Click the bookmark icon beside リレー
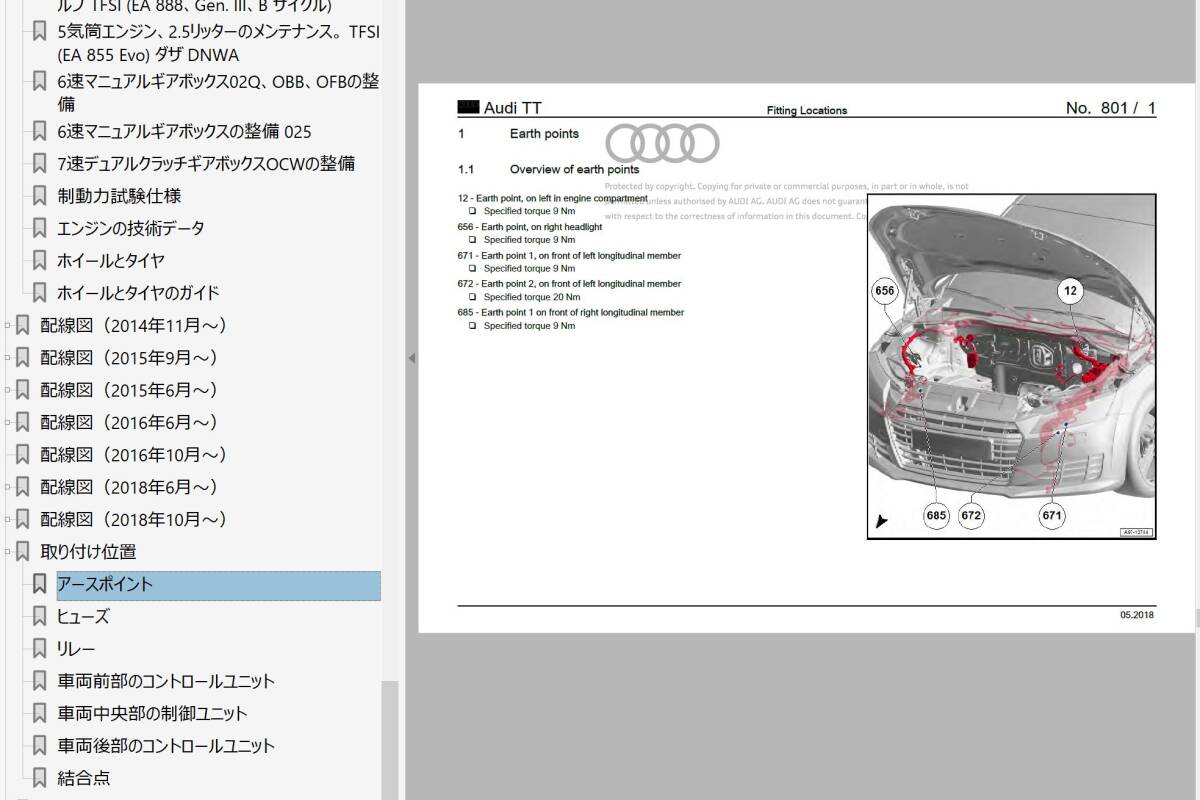 click(39, 649)
